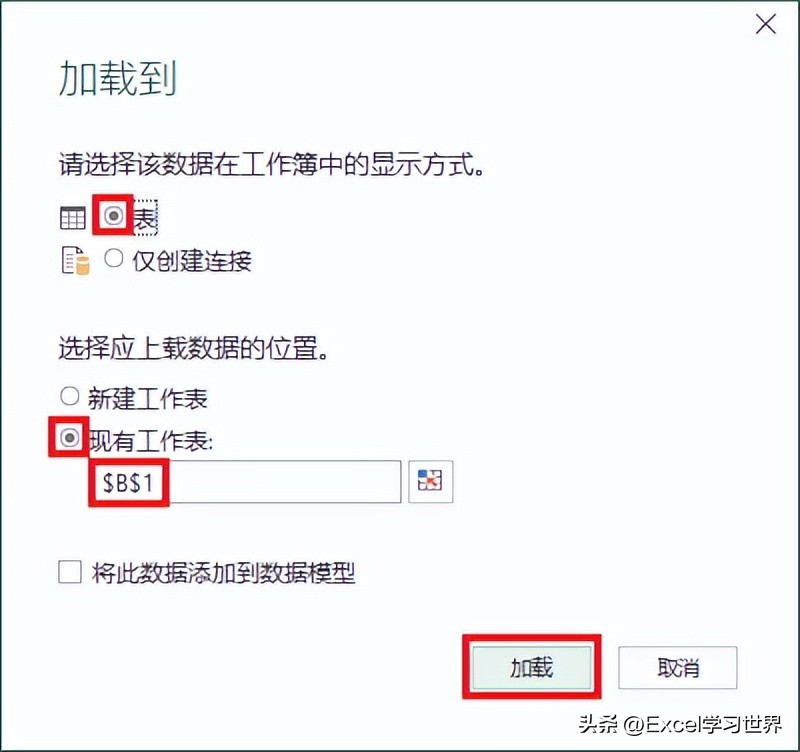Click the 将此数据添加到数据模型 label text
The height and width of the screenshot is (752, 800).
click(x=223, y=573)
